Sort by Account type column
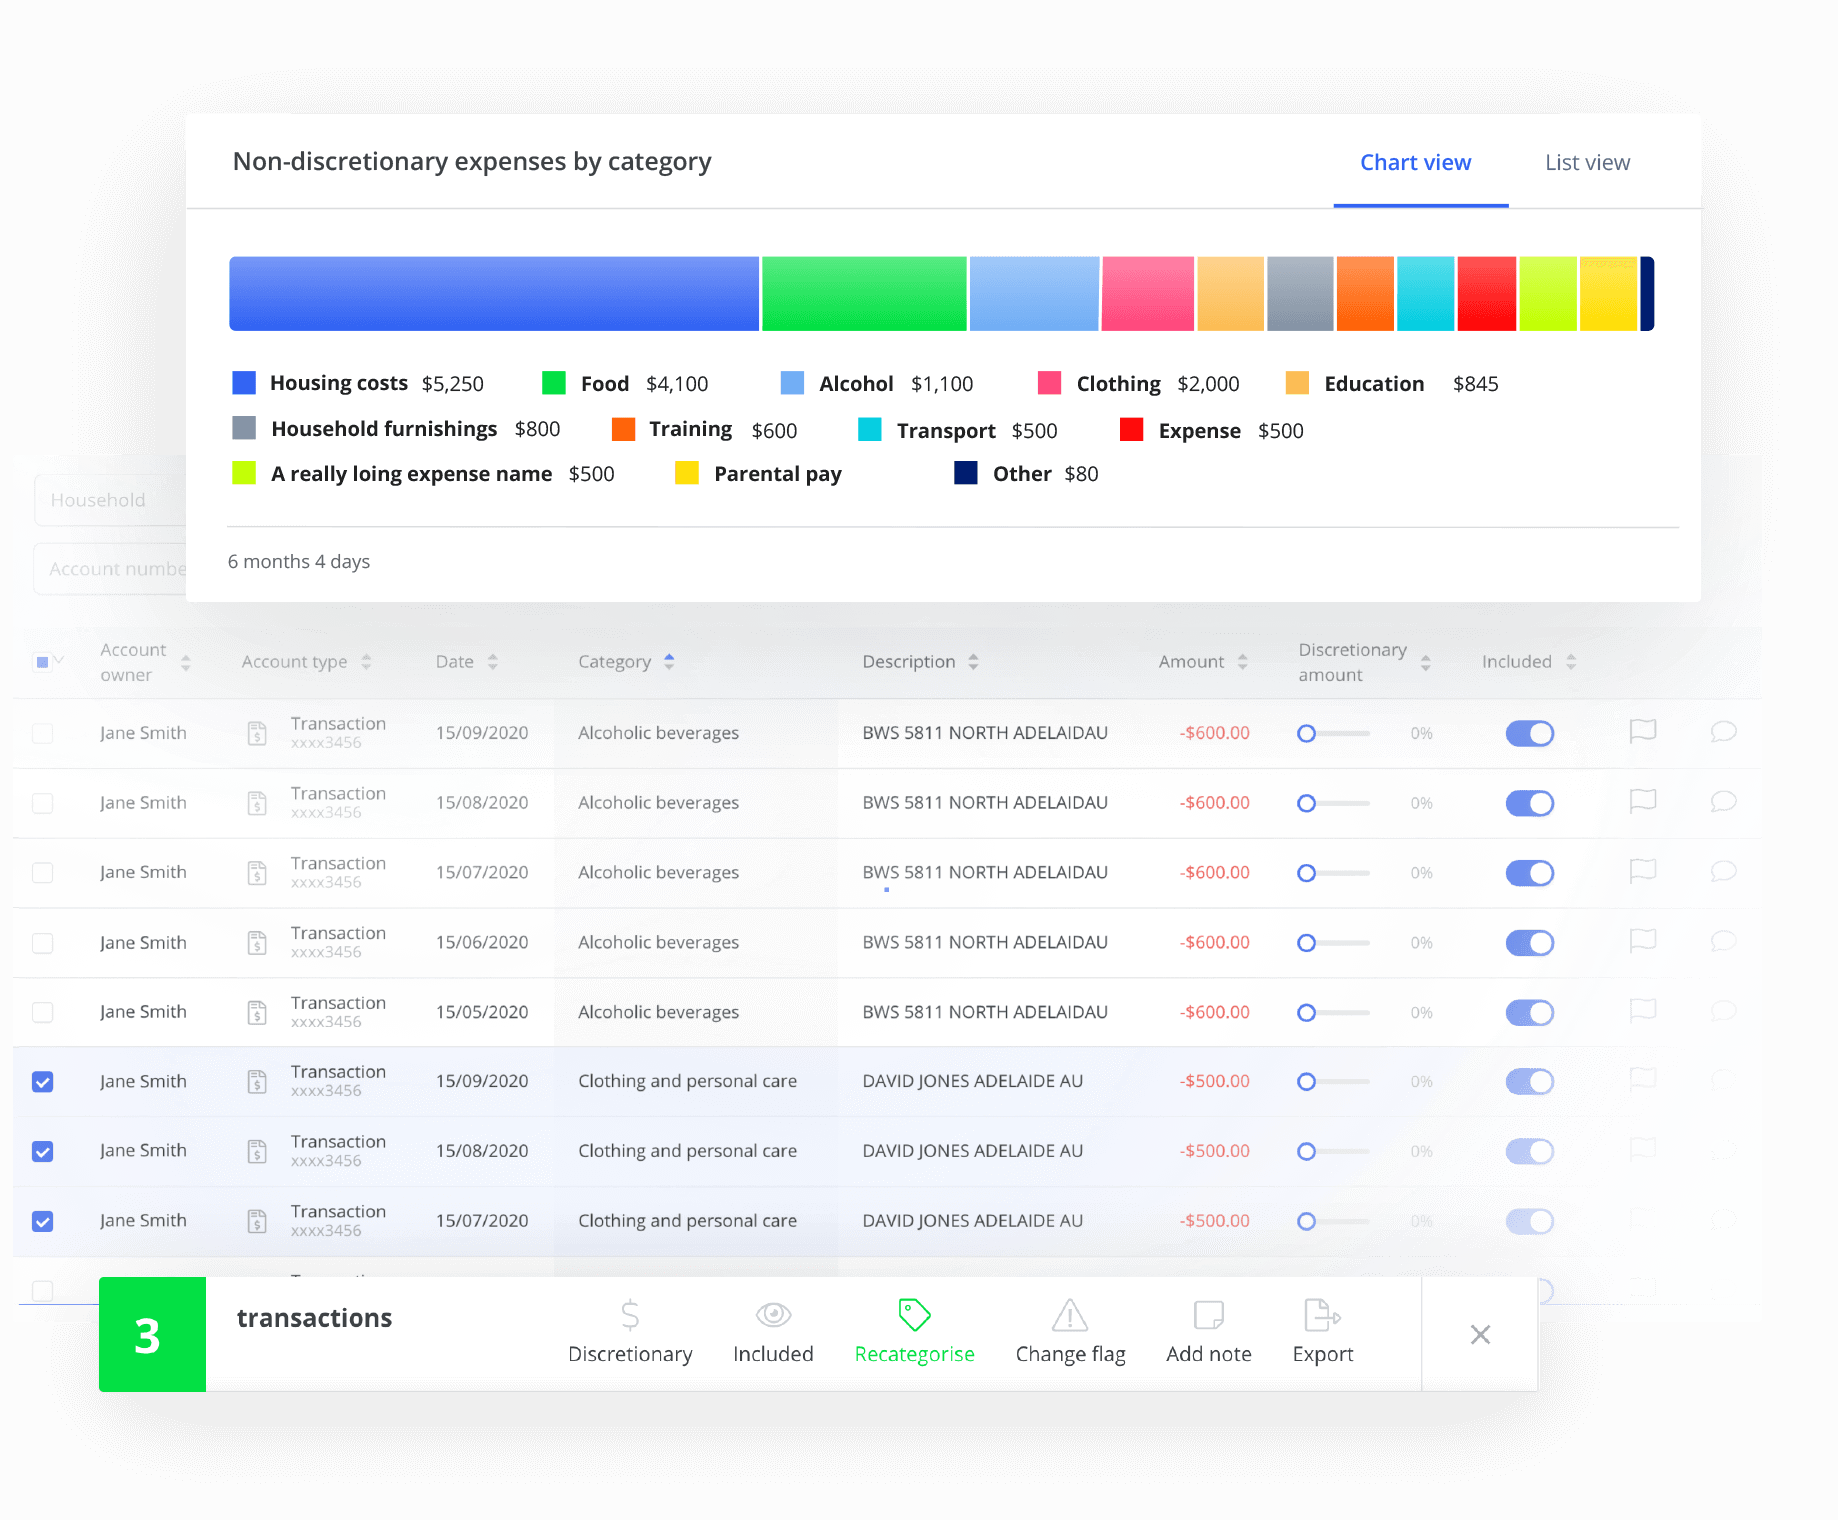The width and height of the screenshot is (1838, 1520). (x=366, y=662)
